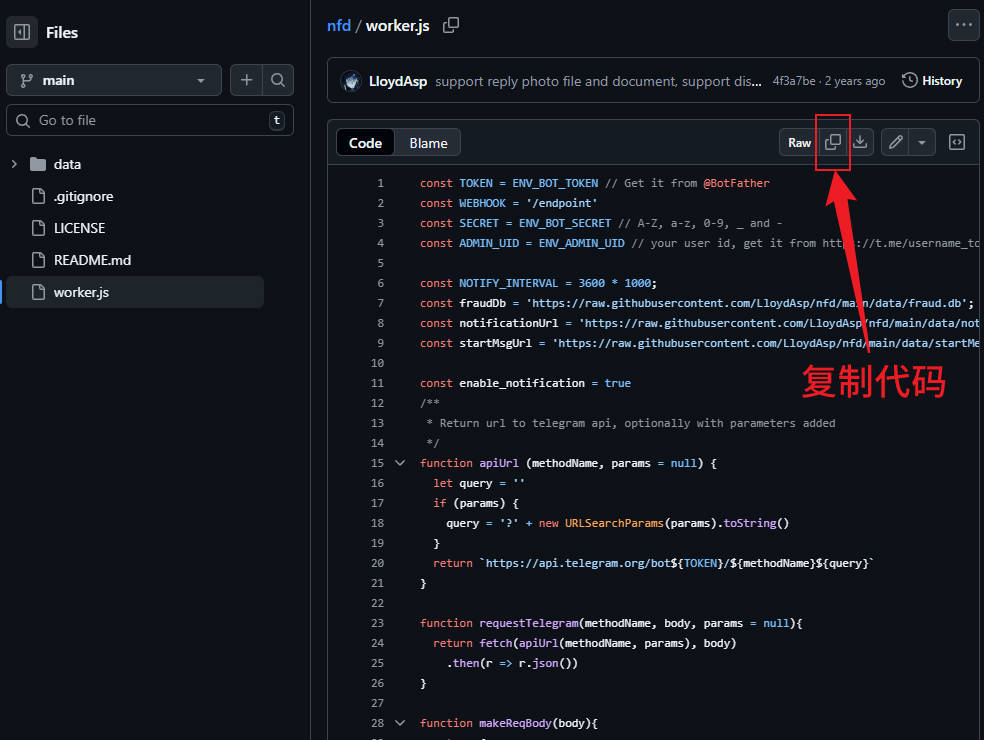Open the commit History link
984x740 pixels.
932,81
